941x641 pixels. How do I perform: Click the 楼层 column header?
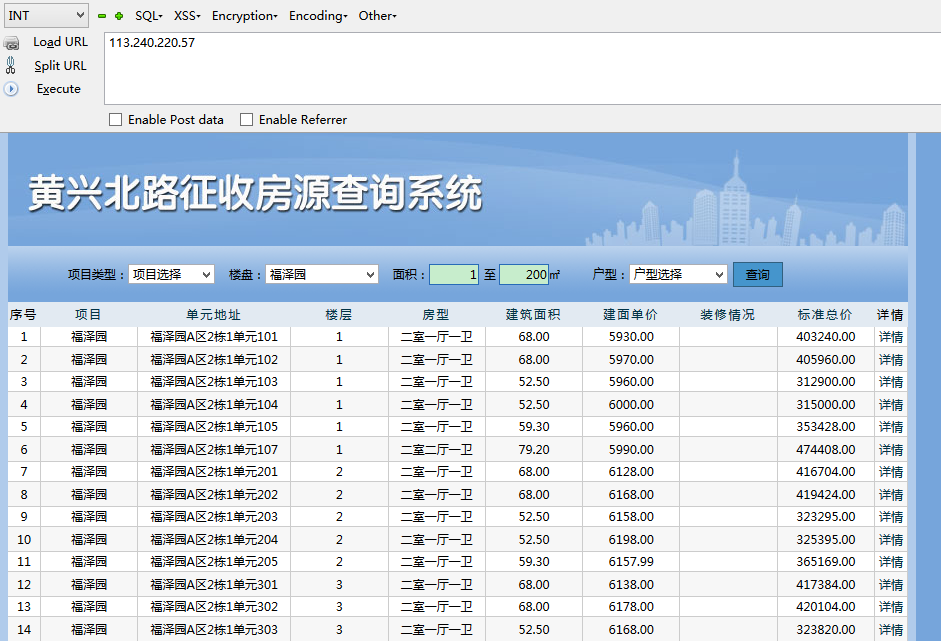click(338, 314)
